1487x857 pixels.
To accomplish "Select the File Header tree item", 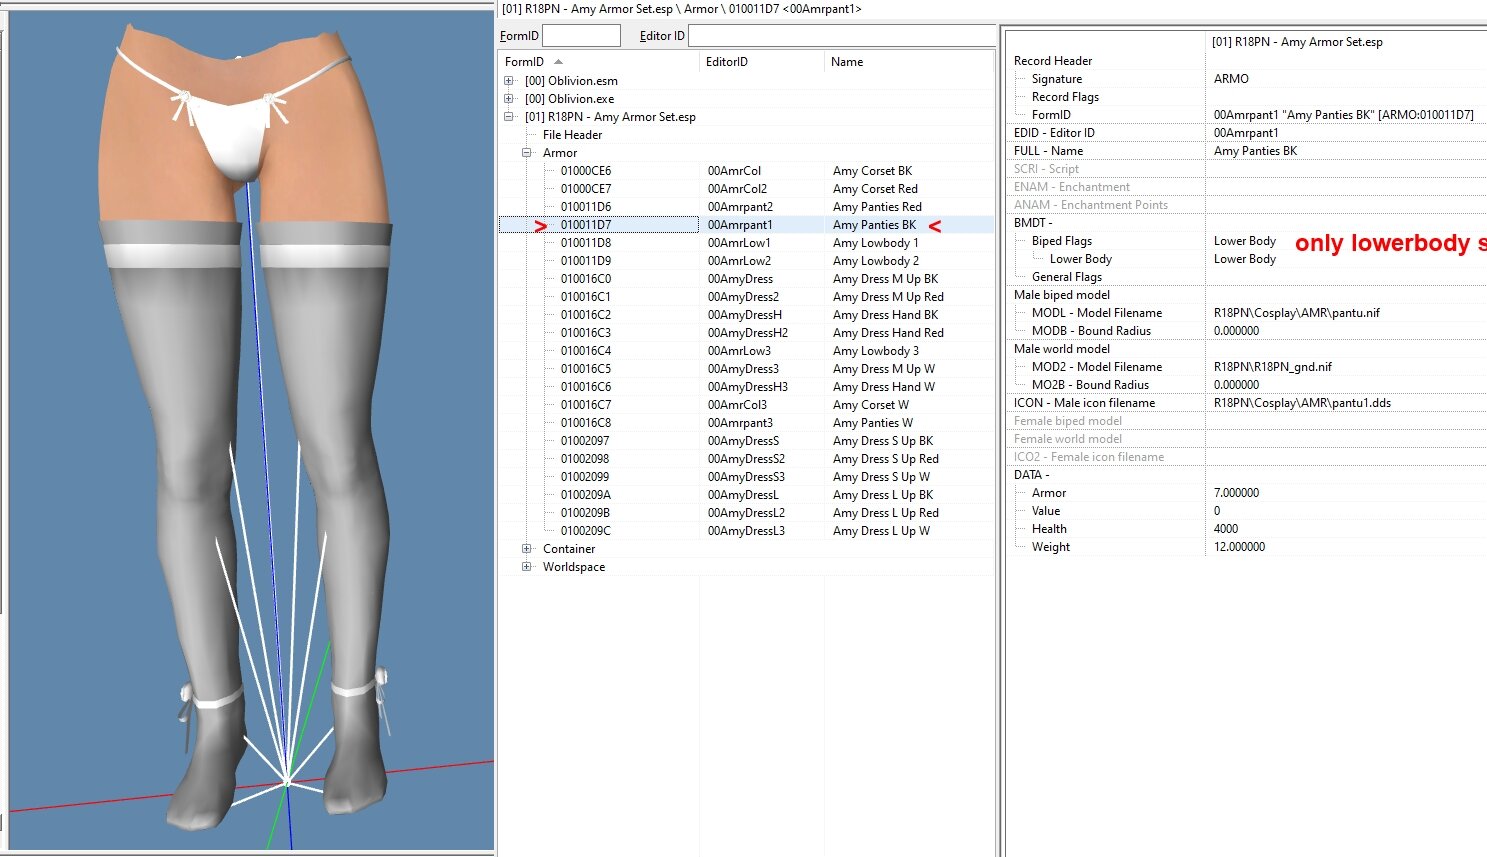I will click(x=572, y=135).
